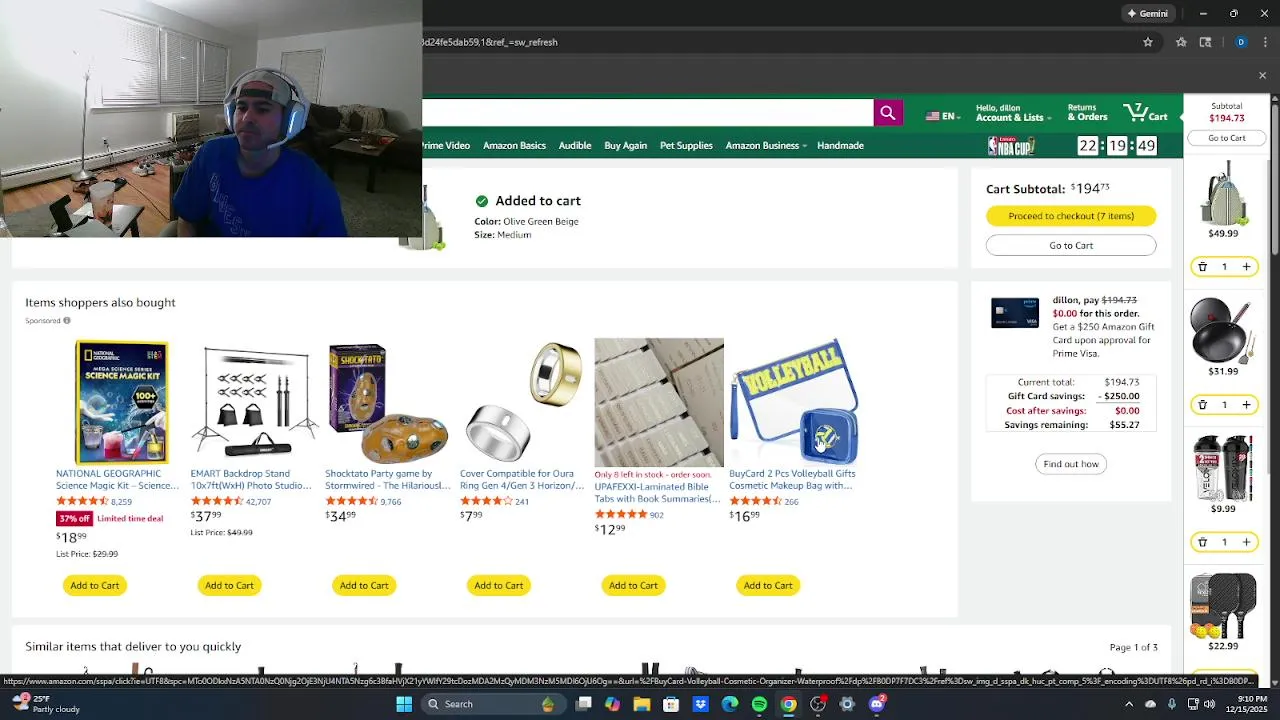Screen dimensions: 1280x720
Task: Add Shocktato Party game to cart
Action: click(x=364, y=585)
